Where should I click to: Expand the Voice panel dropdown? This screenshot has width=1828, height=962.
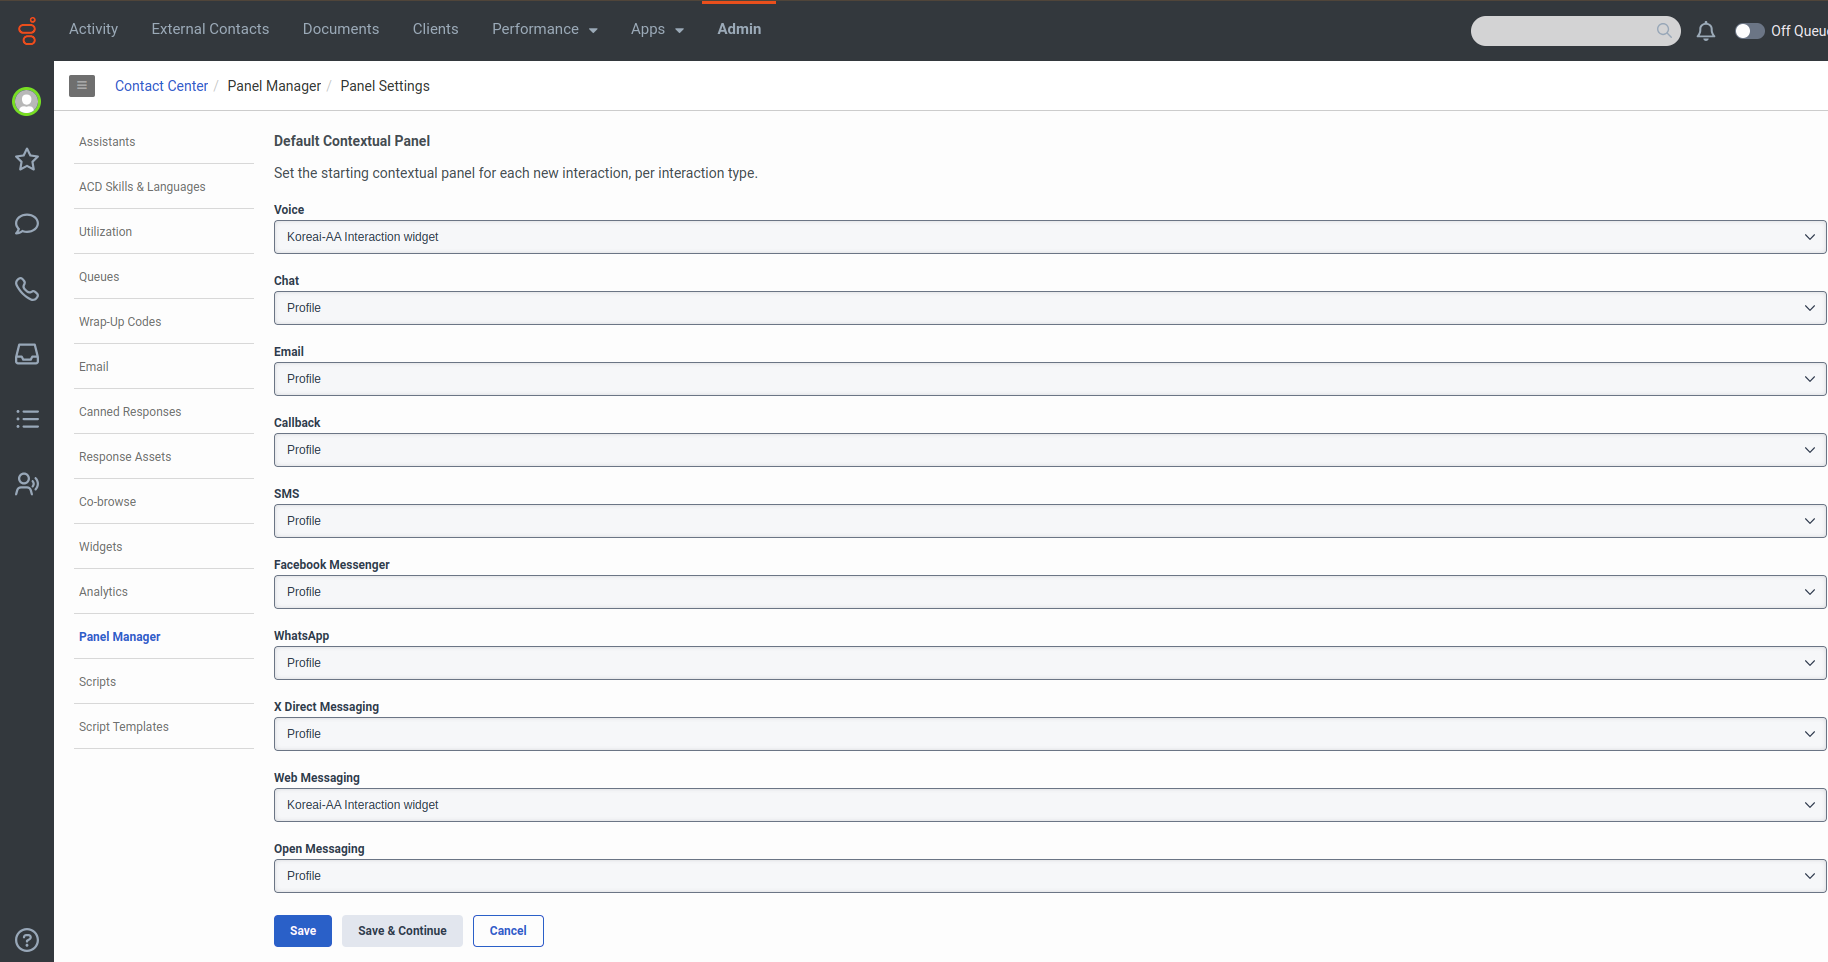click(x=1049, y=237)
